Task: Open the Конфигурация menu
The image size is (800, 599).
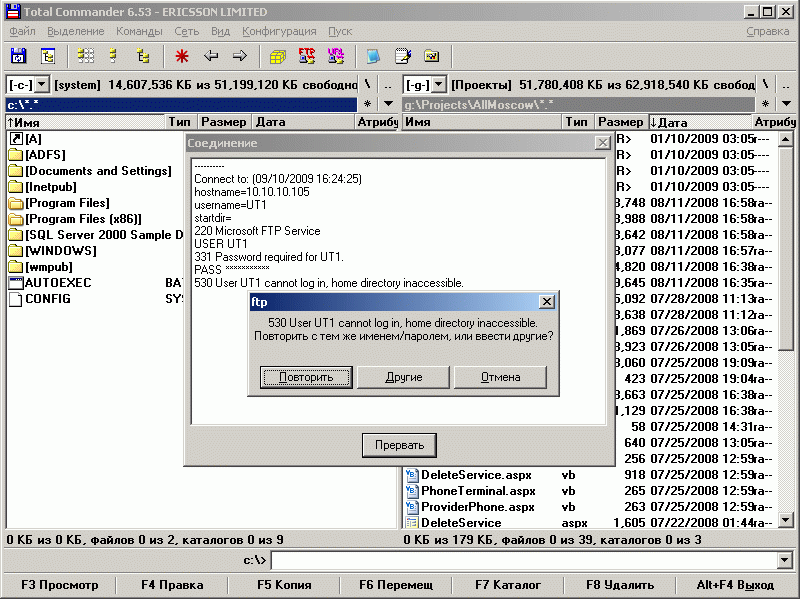Action: (279, 31)
